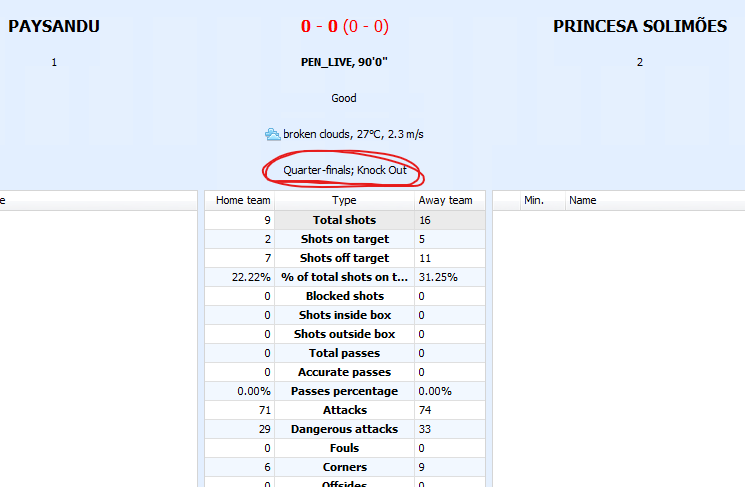The image size is (745, 487).
Task: Select the Shots on target row
Action: tap(345, 239)
